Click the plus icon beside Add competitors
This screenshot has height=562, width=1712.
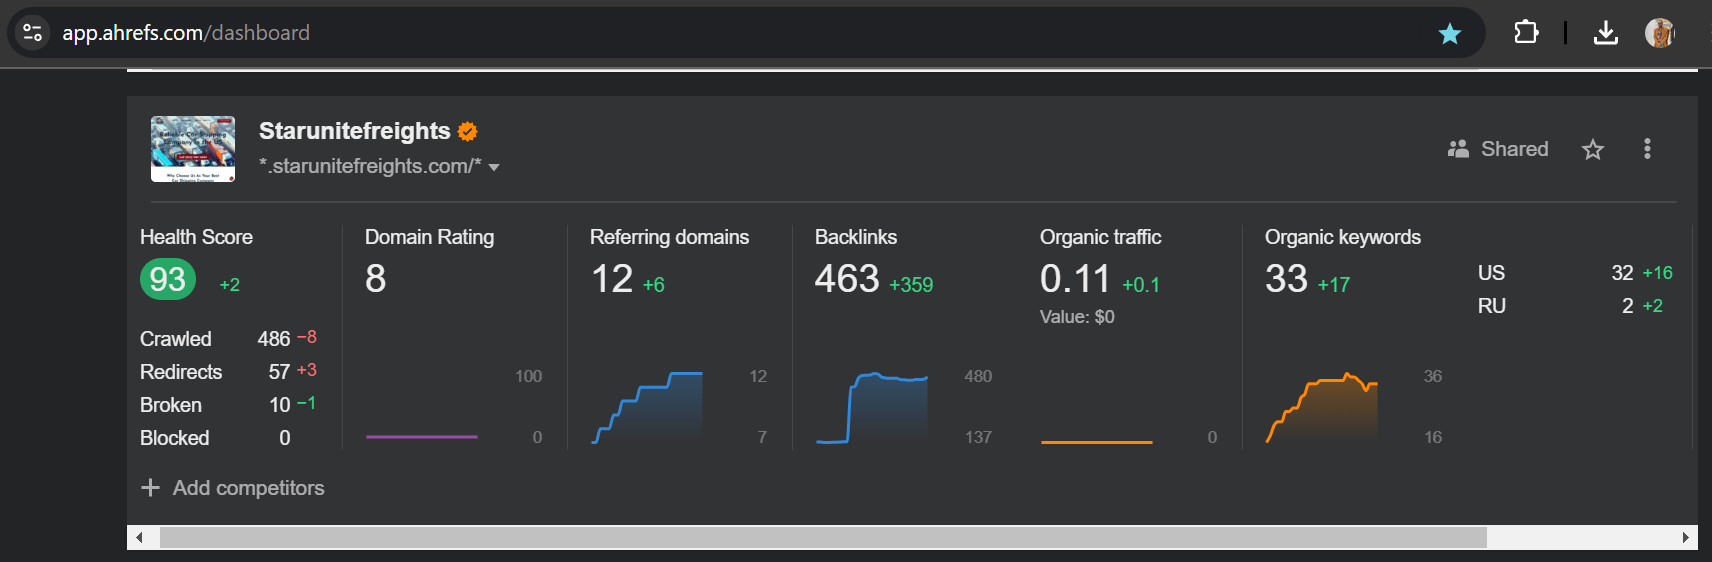(150, 487)
